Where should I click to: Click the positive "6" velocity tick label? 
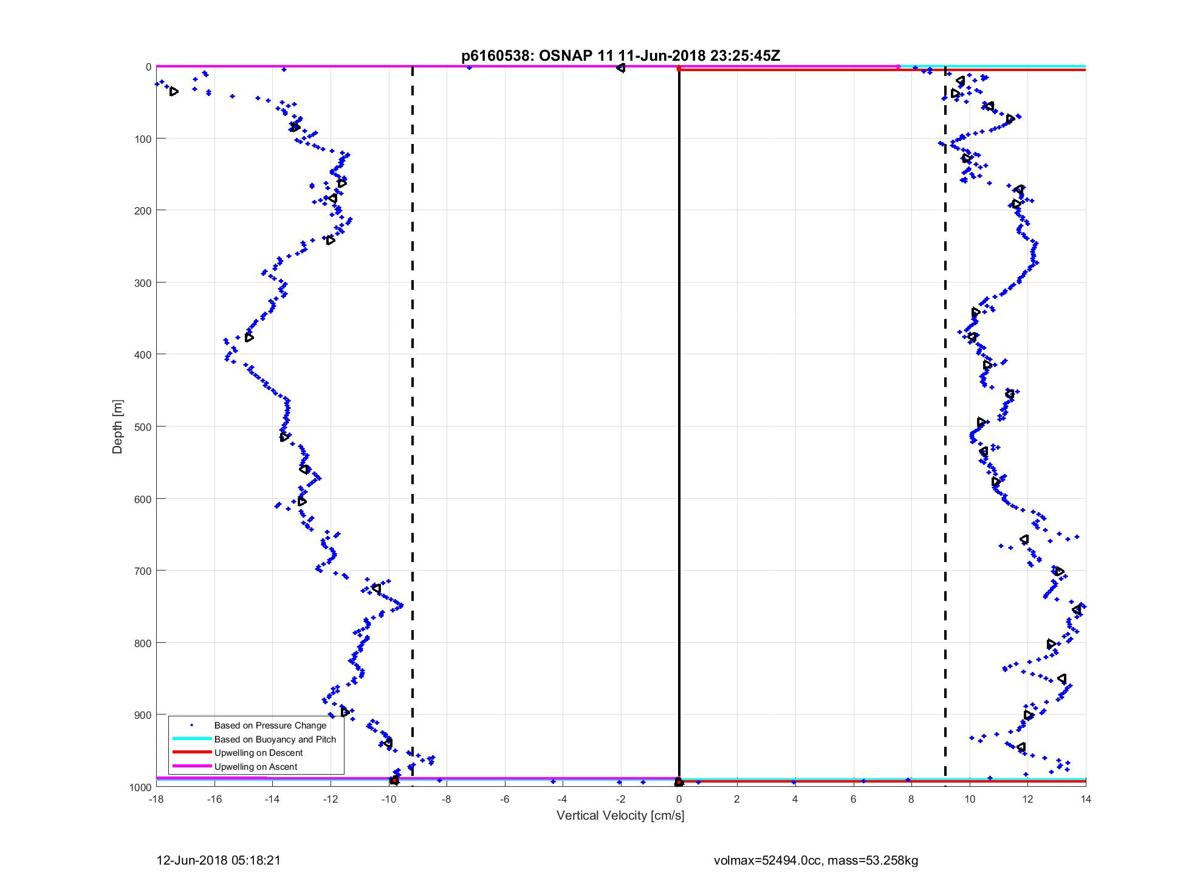[x=853, y=799]
